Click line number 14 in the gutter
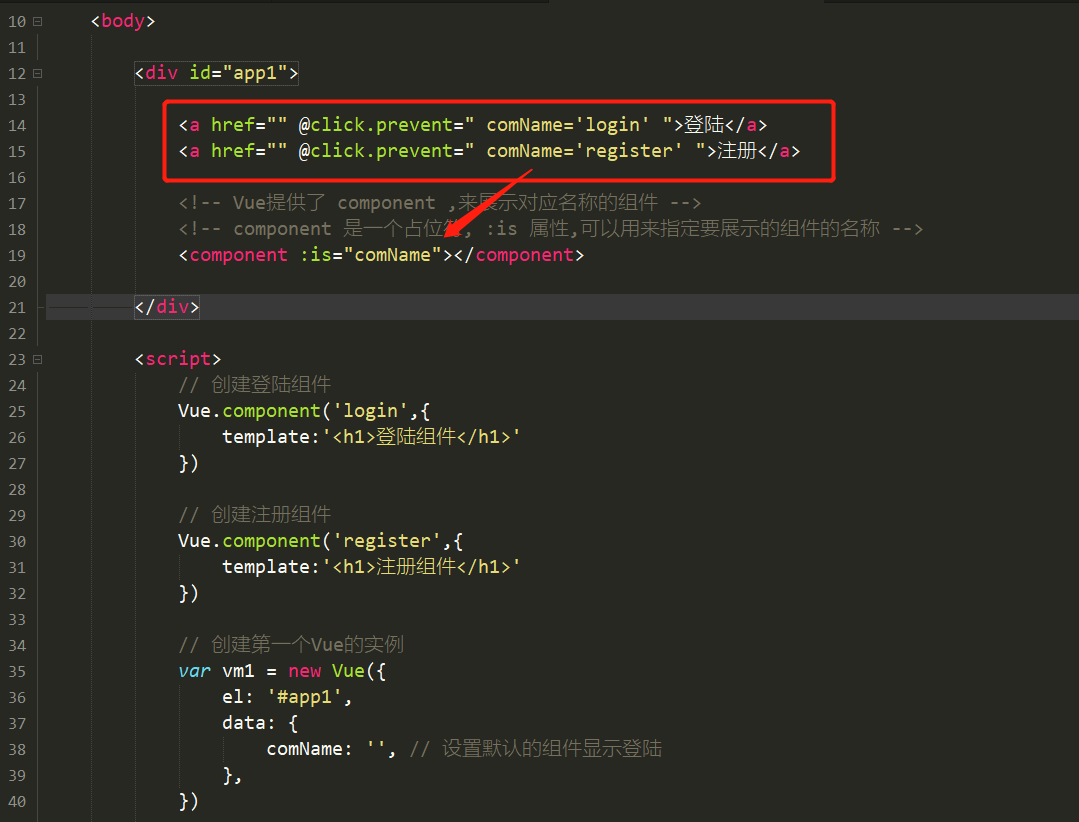Viewport: 1079px width, 822px height. pyautogui.click(x=17, y=126)
